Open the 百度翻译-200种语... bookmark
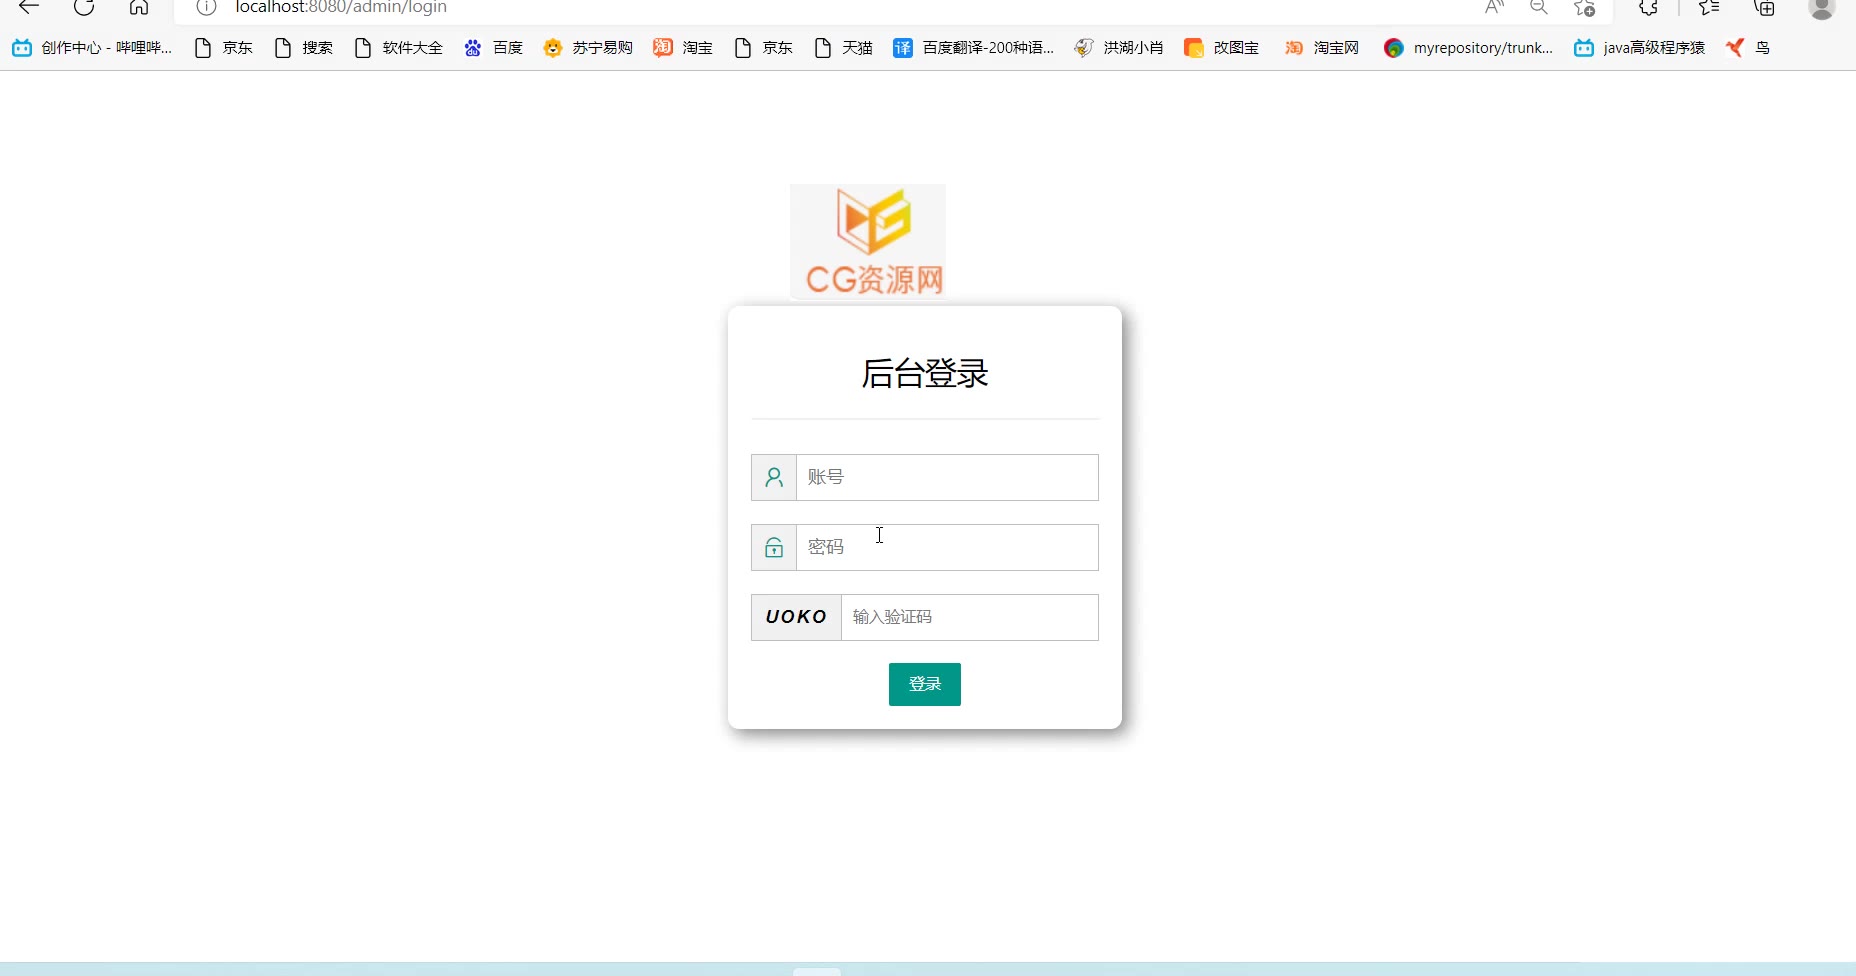Screen dimensions: 1856x976 (974, 48)
